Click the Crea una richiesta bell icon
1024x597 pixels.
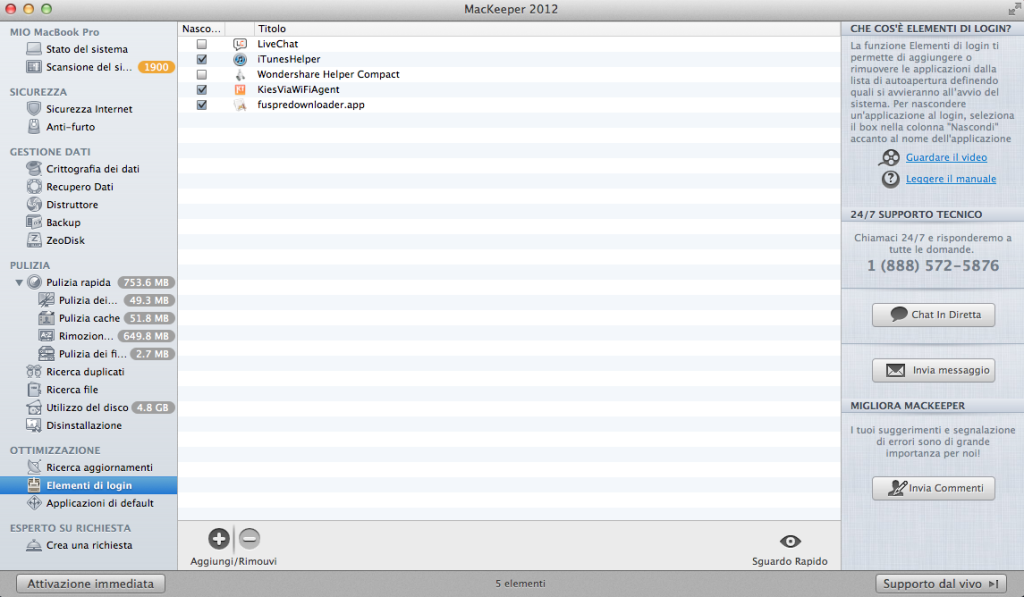pyautogui.click(x=34, y=545)
